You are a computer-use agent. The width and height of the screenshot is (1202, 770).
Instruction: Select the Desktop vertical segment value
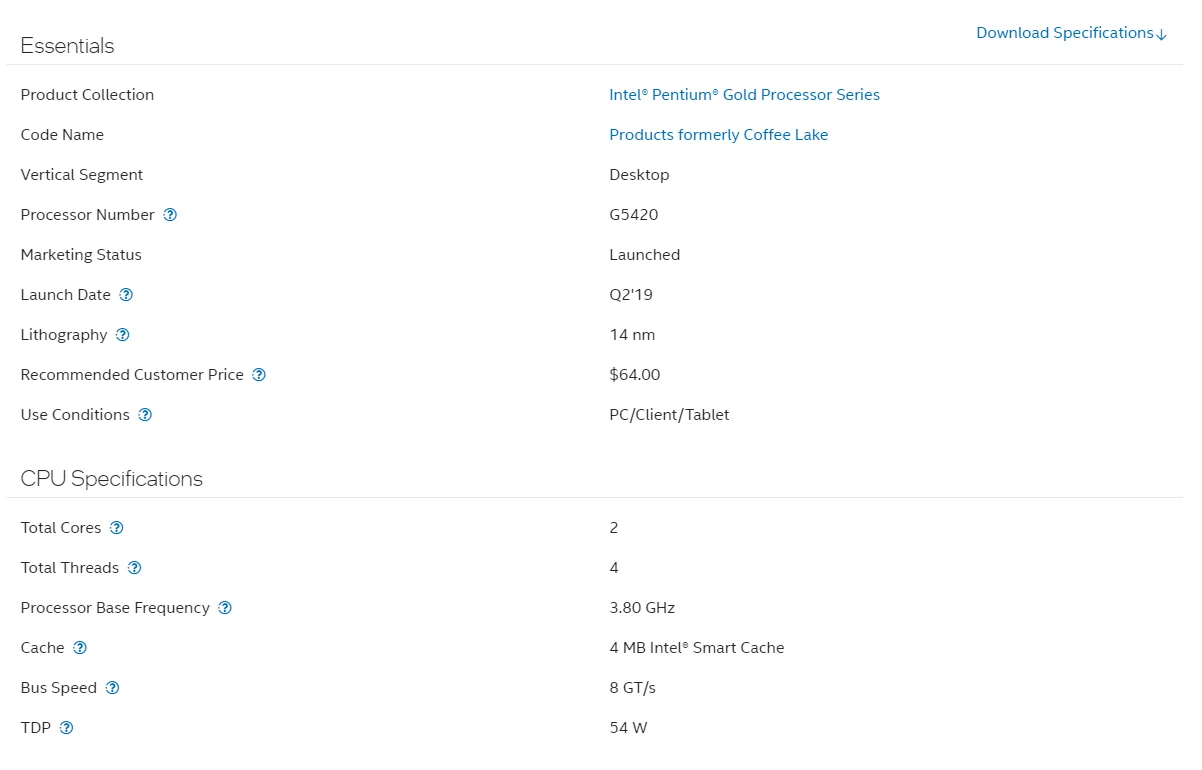(x=639, y=175)
